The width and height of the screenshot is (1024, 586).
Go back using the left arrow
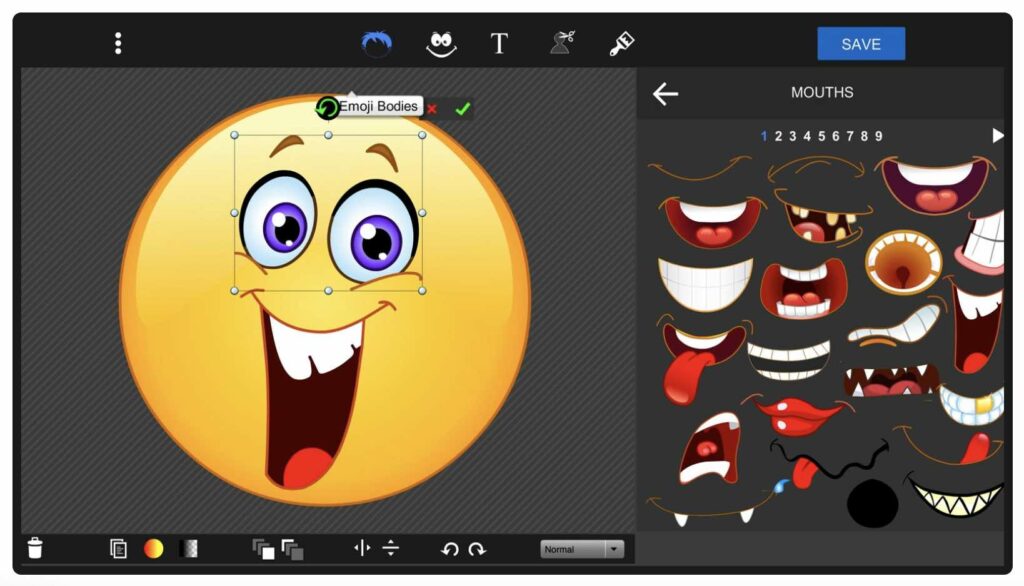[665, 93]
